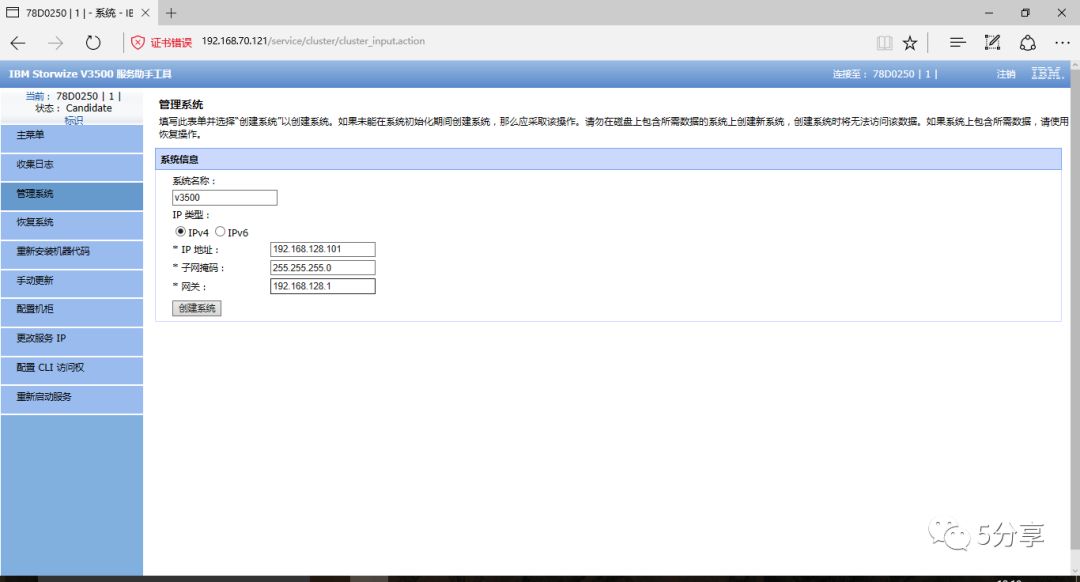The width and height of the screenshot is (1080, 582).
Task: Click the 注销 logout link
Action: [x=1006, y=74]
